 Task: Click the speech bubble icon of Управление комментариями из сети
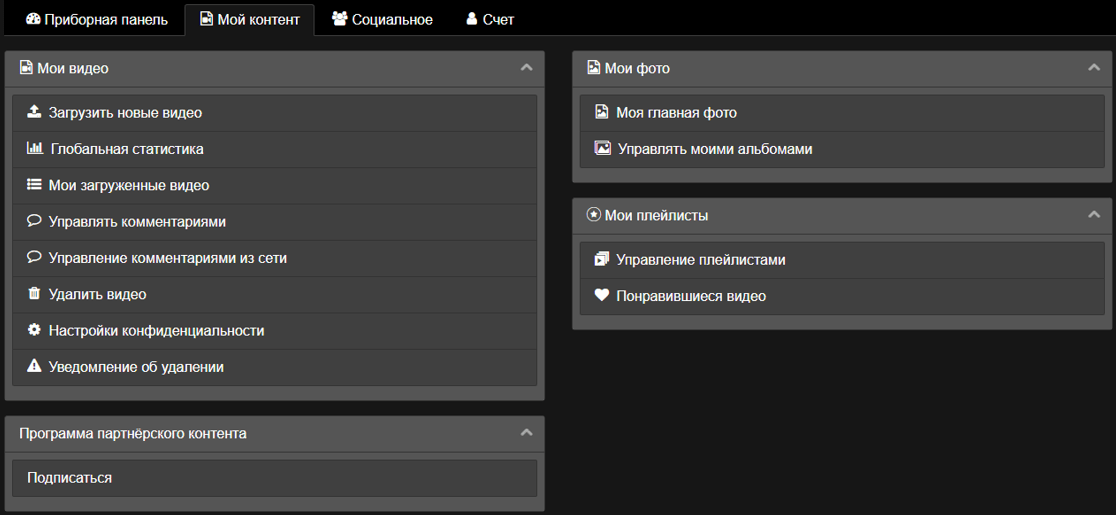coord(33,258)
